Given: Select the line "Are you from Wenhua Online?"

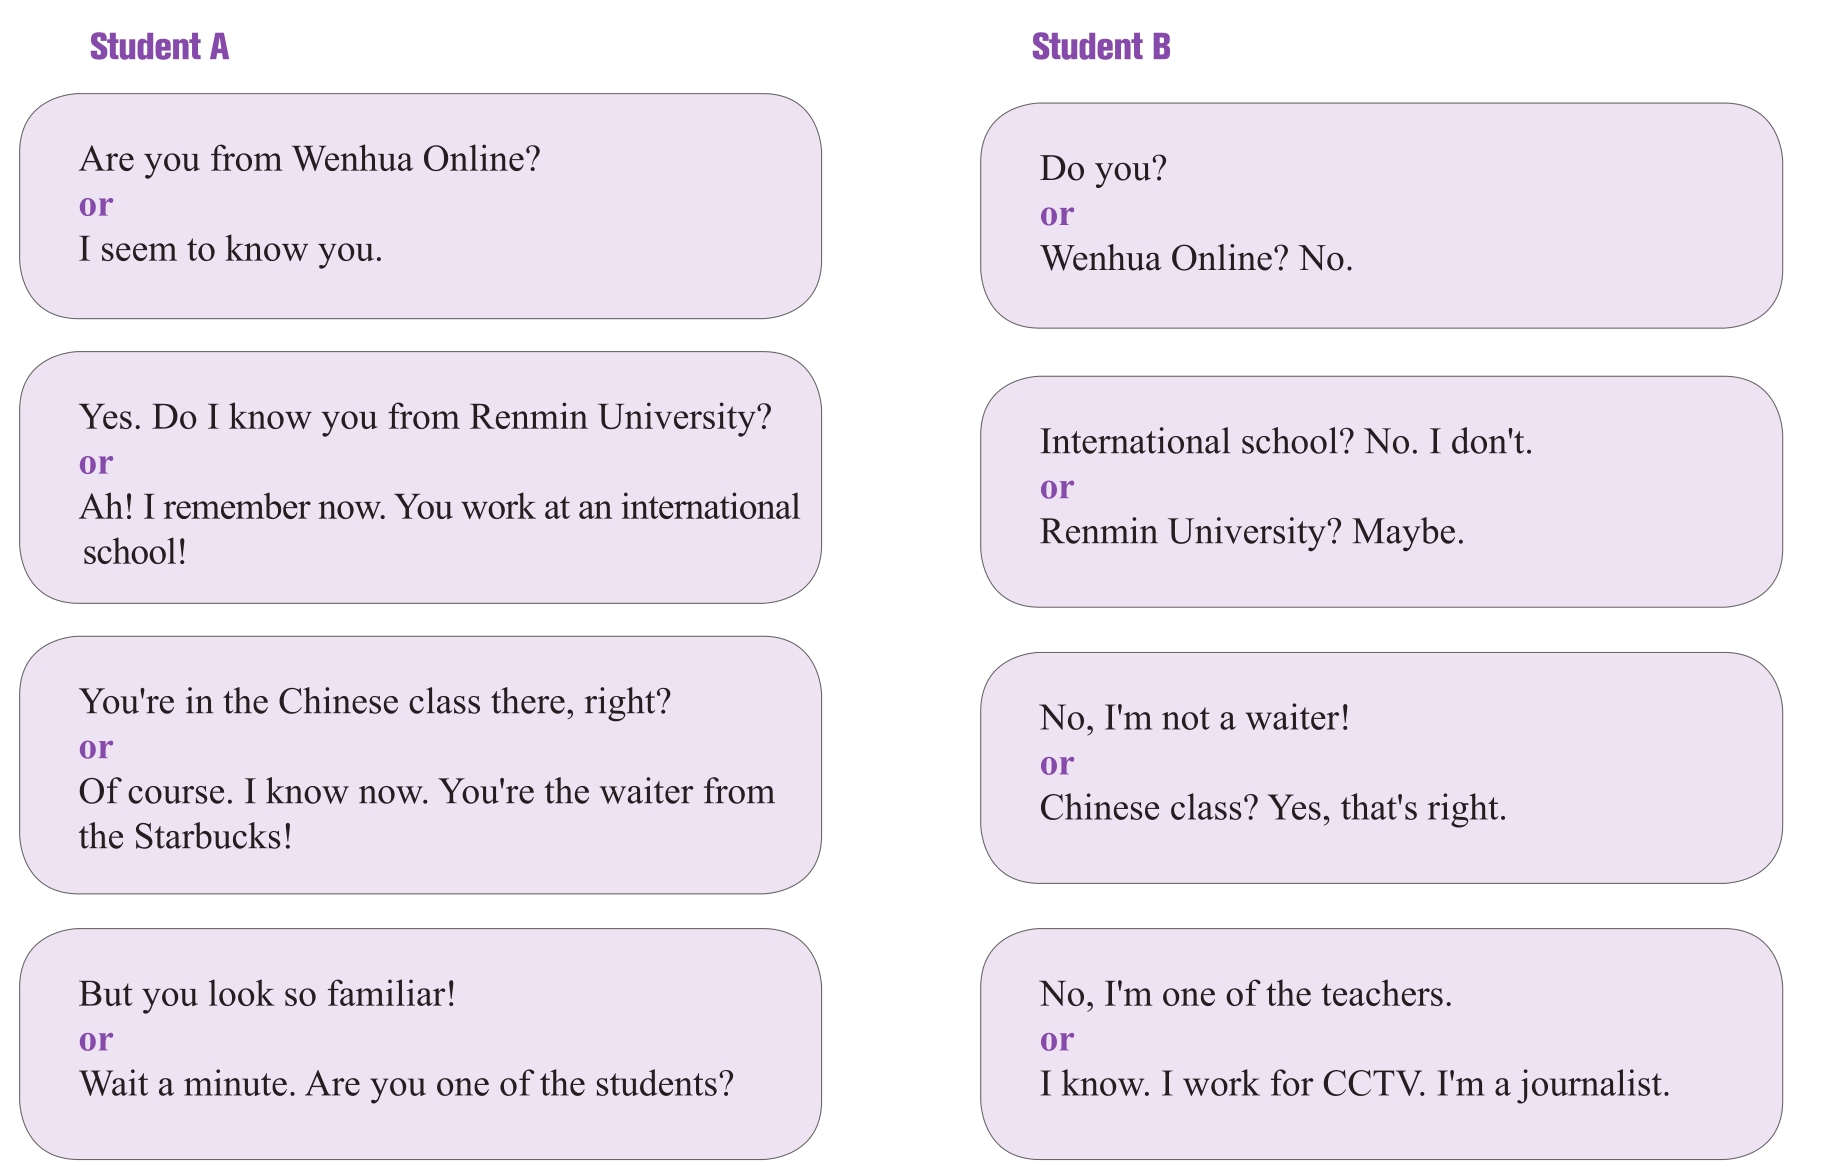Looking at the screenshot, I should click(x=309, y=159).
